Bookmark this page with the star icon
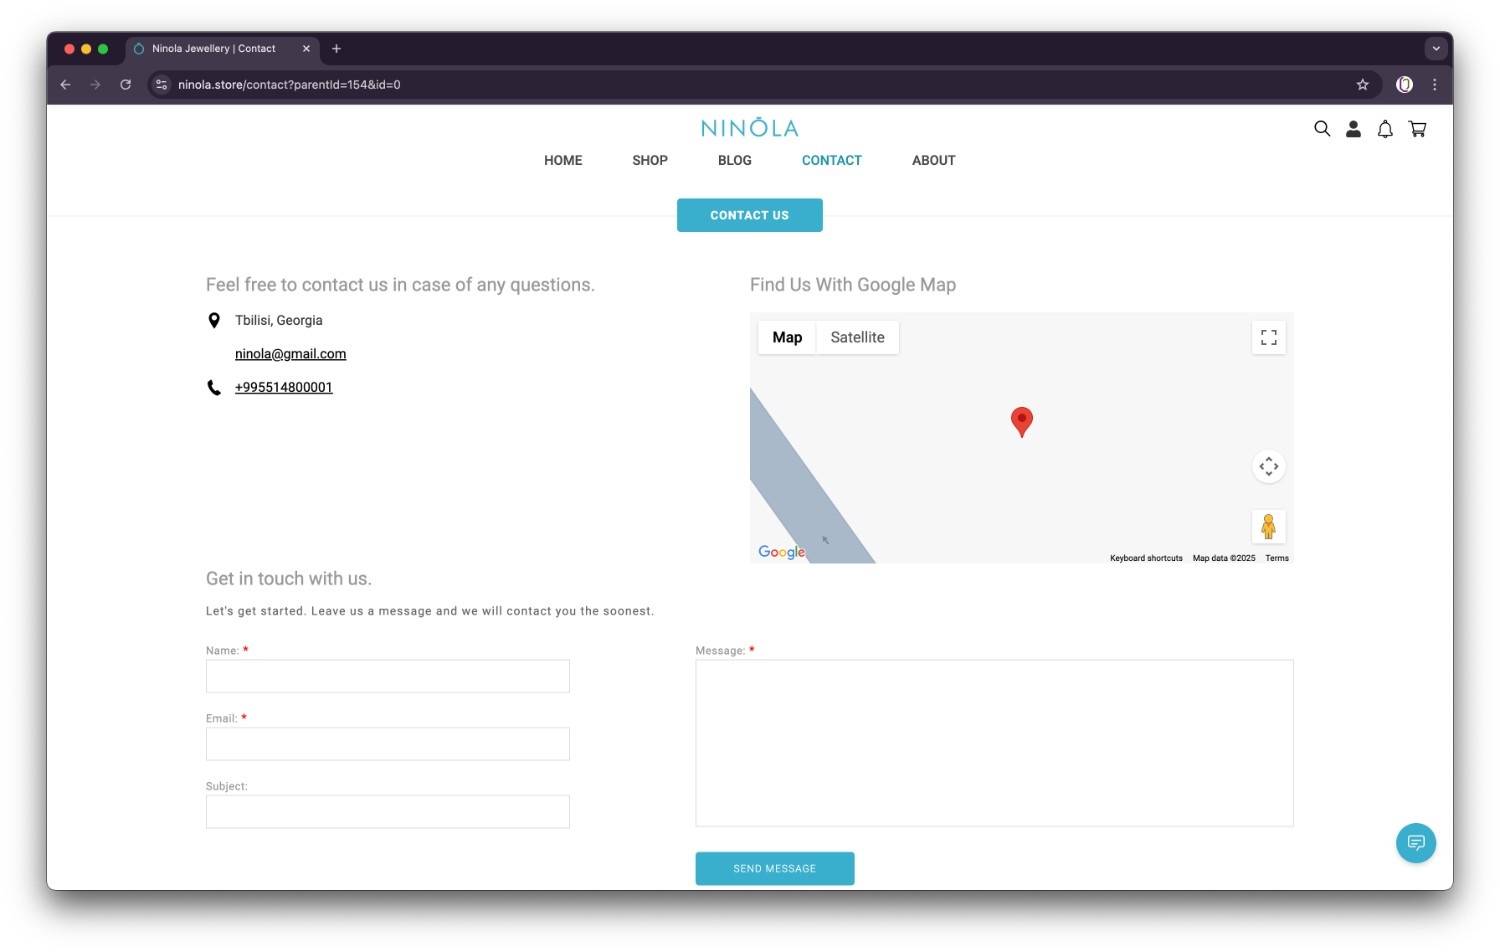The width and height of the screenshot is (1500, 952). tap(1362, 85)
